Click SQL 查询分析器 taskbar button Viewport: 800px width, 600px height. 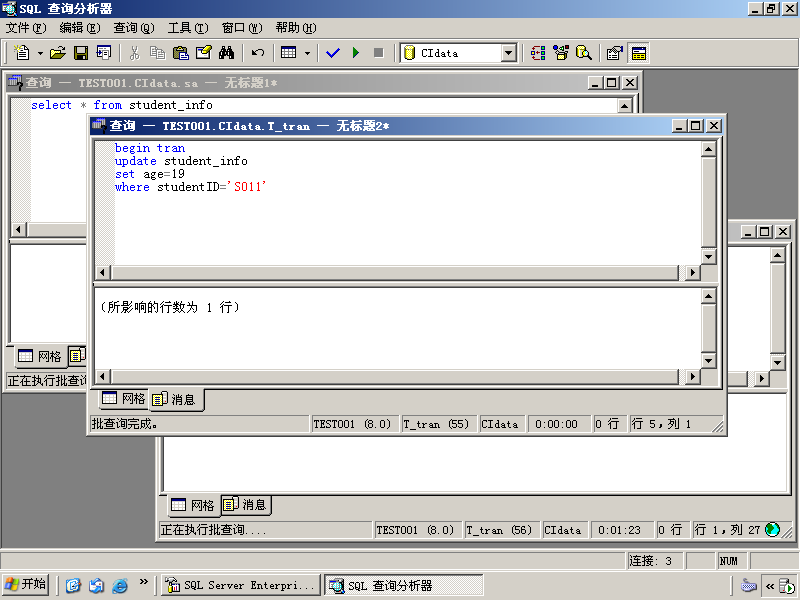(x=404, y=585)
